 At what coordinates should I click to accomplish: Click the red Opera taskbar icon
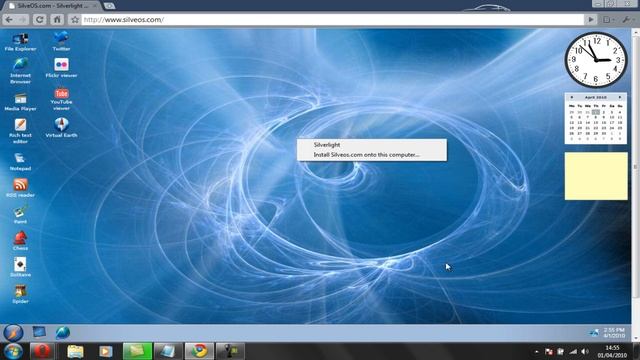[x=42, y=351]
